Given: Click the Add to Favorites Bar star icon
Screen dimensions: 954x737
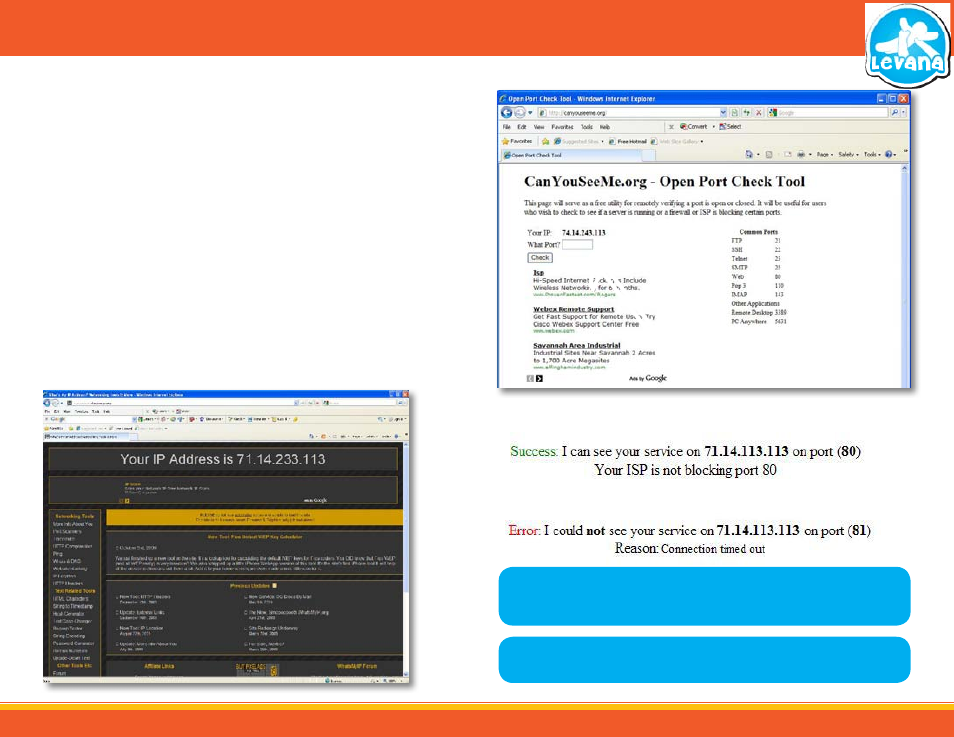Looking at the screenshot, I should coord(545,141).
